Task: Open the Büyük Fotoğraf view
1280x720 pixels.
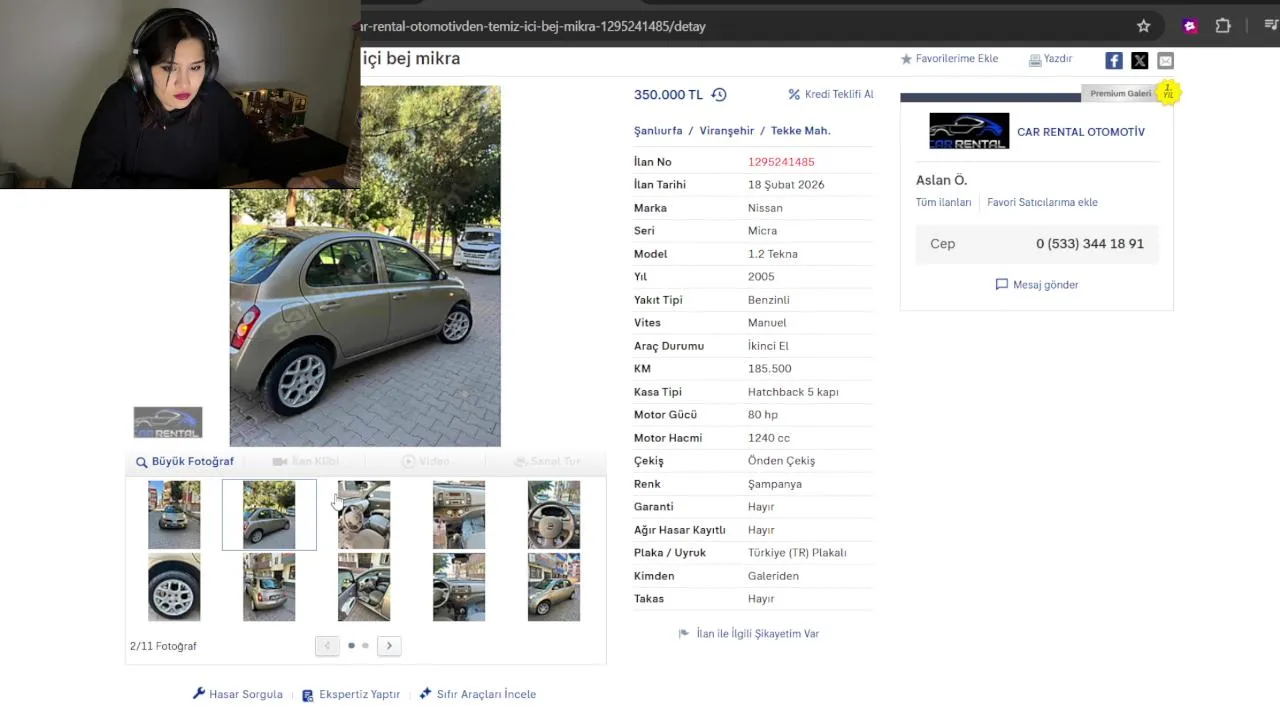Action: pyautogui.click(x=185, y=462)
